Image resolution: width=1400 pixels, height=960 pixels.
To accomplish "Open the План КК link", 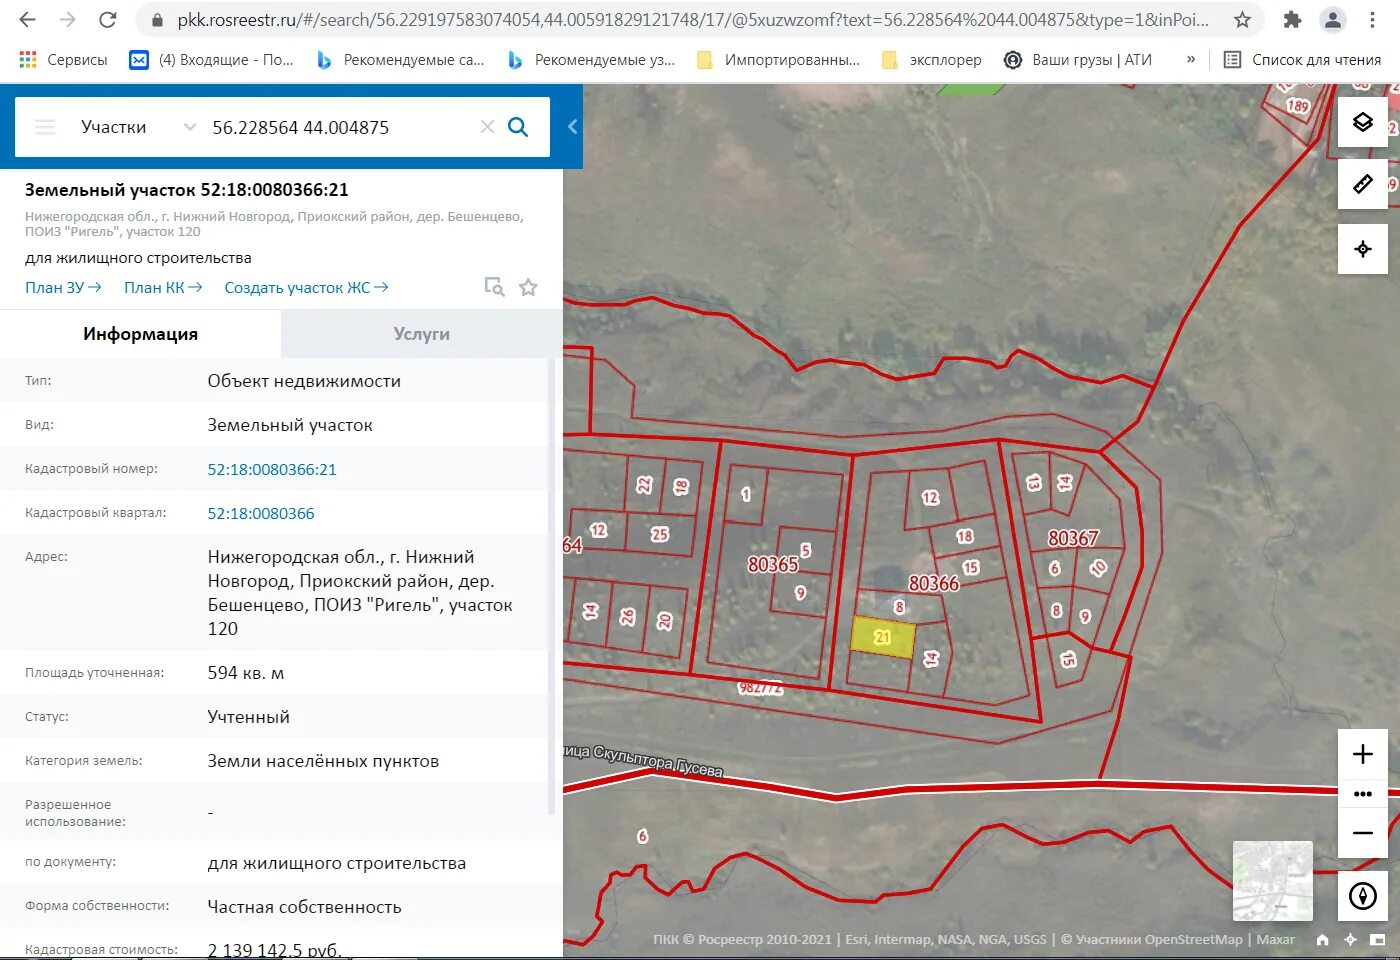I will pos(163,288).
